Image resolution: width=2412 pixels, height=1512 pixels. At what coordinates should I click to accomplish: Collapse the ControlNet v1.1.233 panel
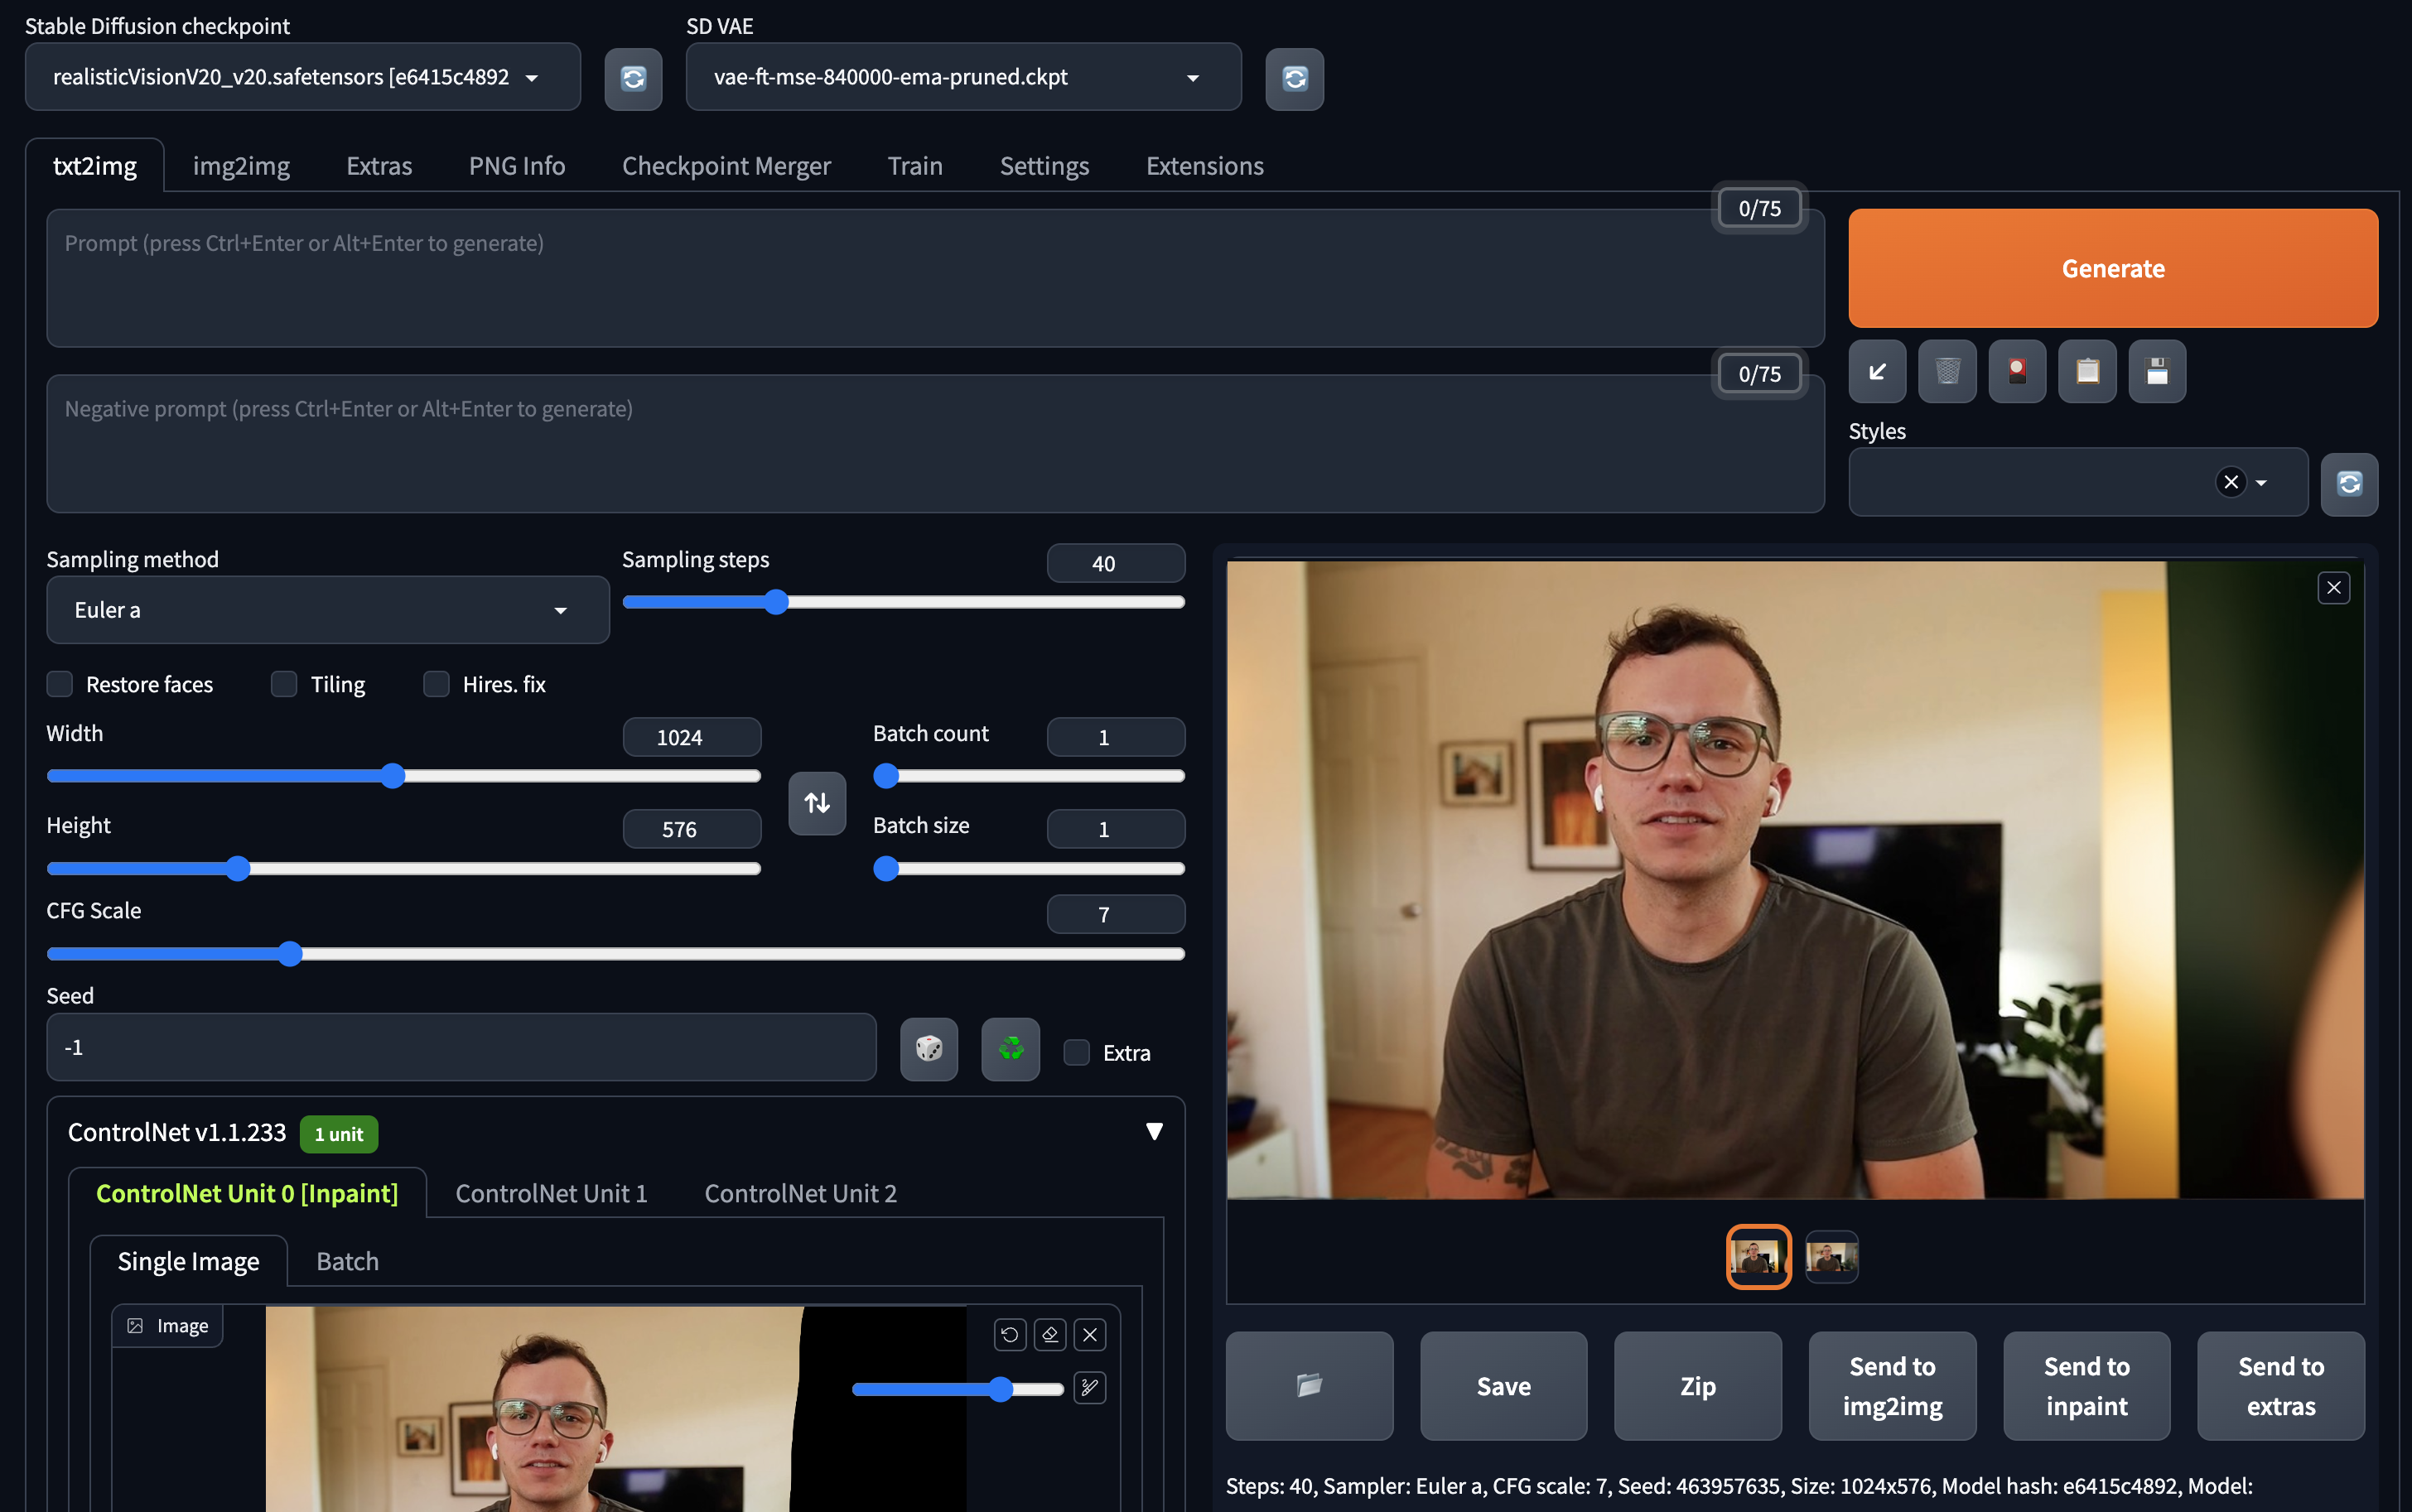click(x=1153, y=1131)
